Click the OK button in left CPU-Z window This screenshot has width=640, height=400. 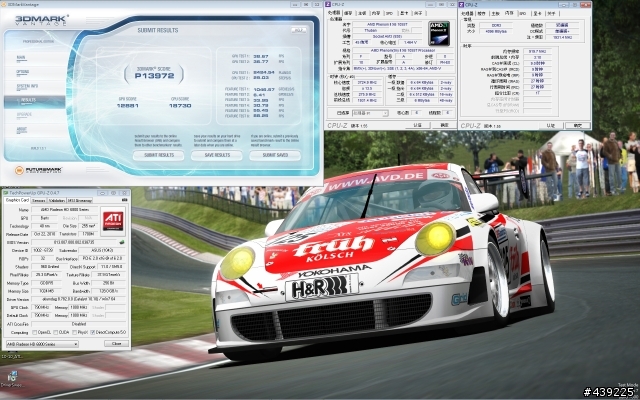pos(444,125)
